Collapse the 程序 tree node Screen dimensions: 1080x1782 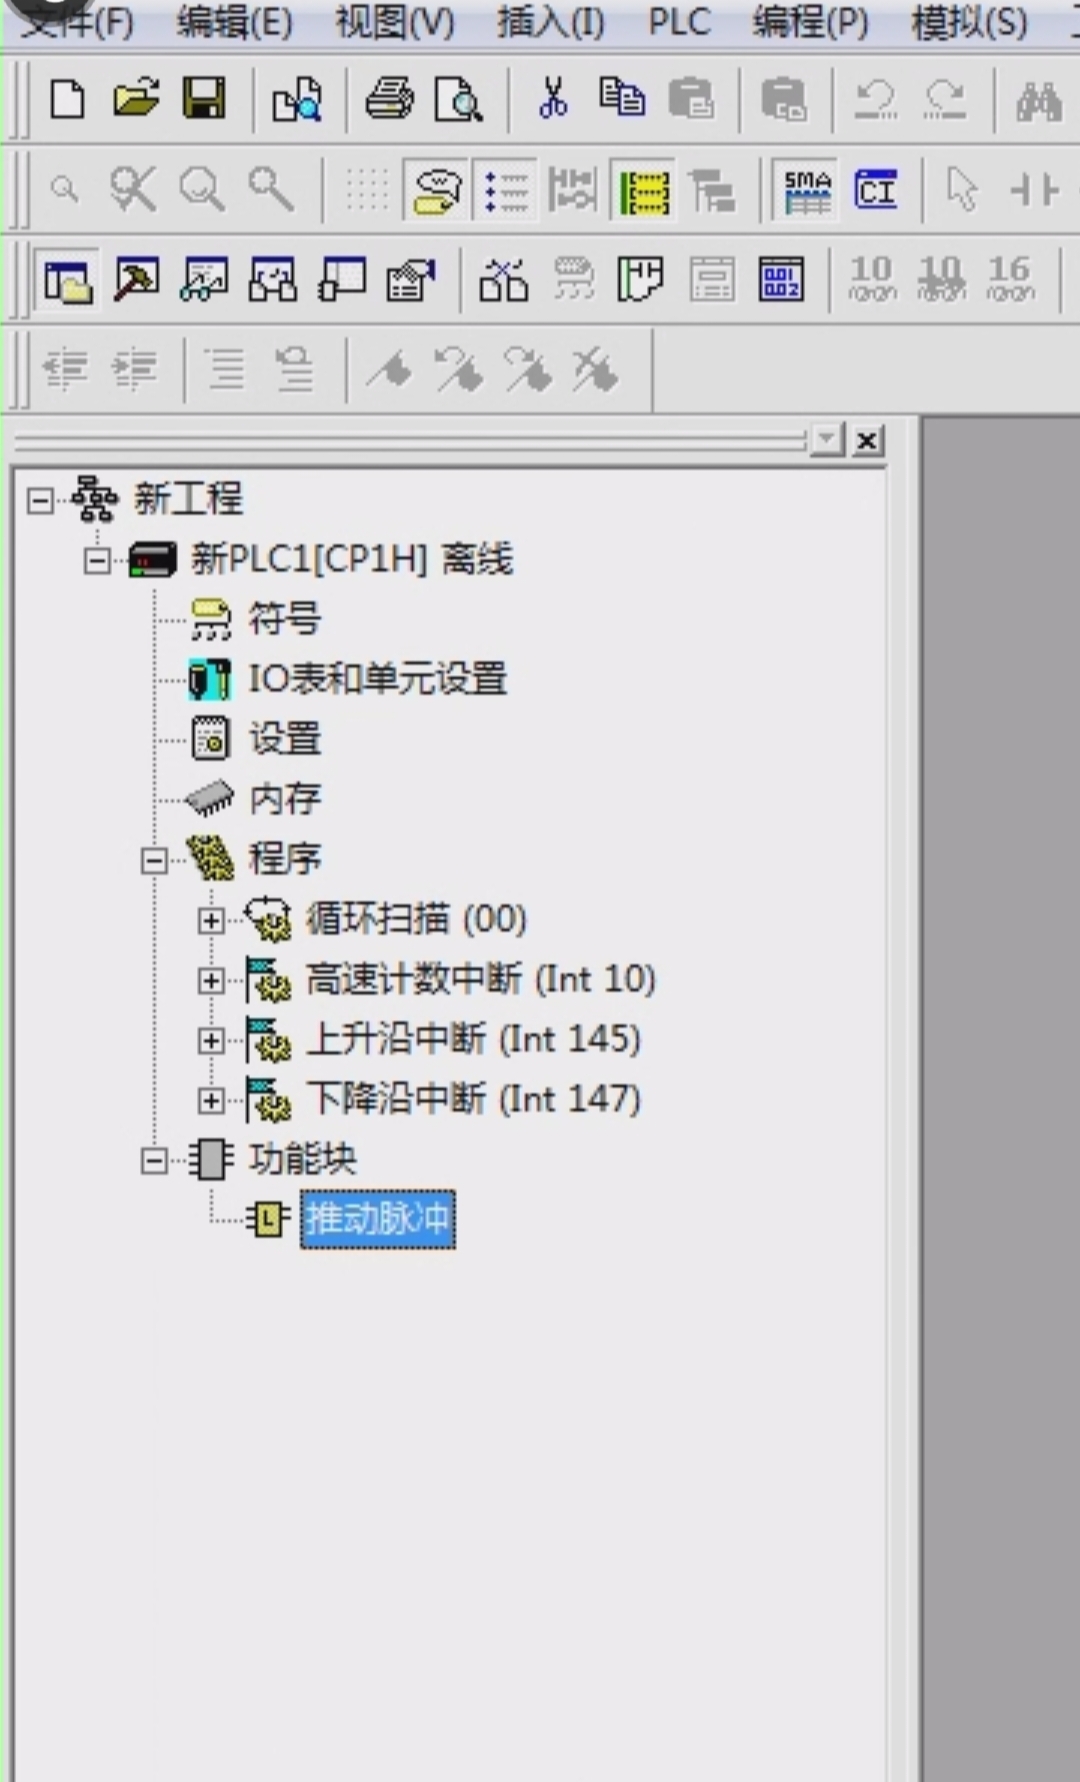tap(154, 860)
